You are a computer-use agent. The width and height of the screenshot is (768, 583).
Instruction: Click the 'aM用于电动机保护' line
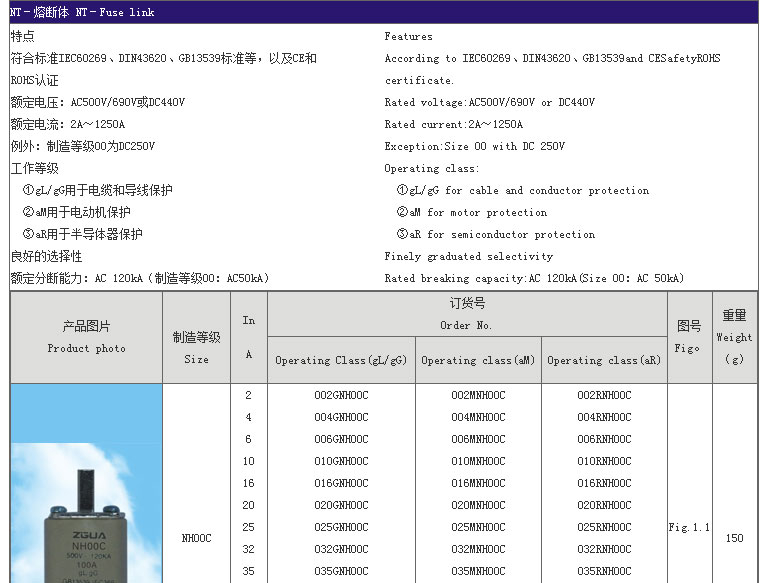(76, 213)
